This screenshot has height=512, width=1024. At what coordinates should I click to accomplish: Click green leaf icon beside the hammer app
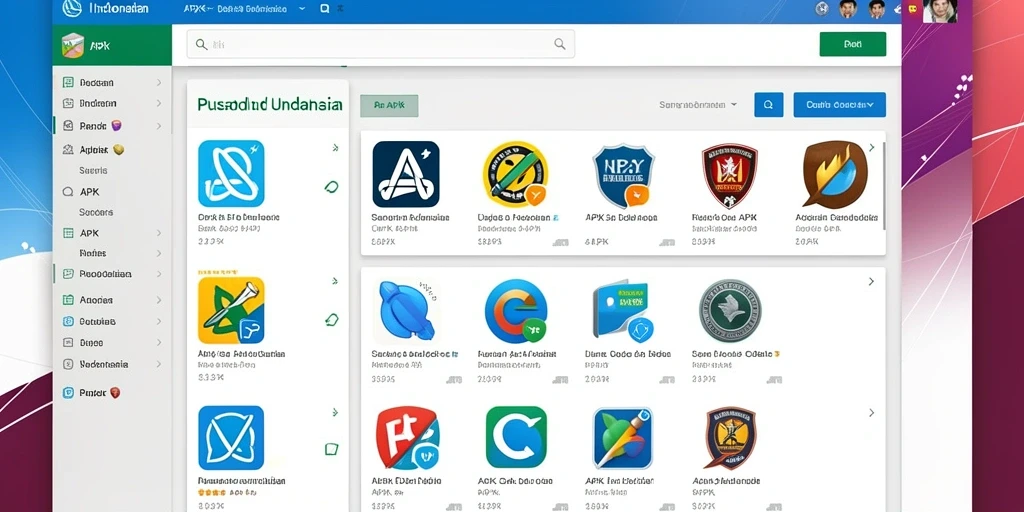click(x=332, y=319)
